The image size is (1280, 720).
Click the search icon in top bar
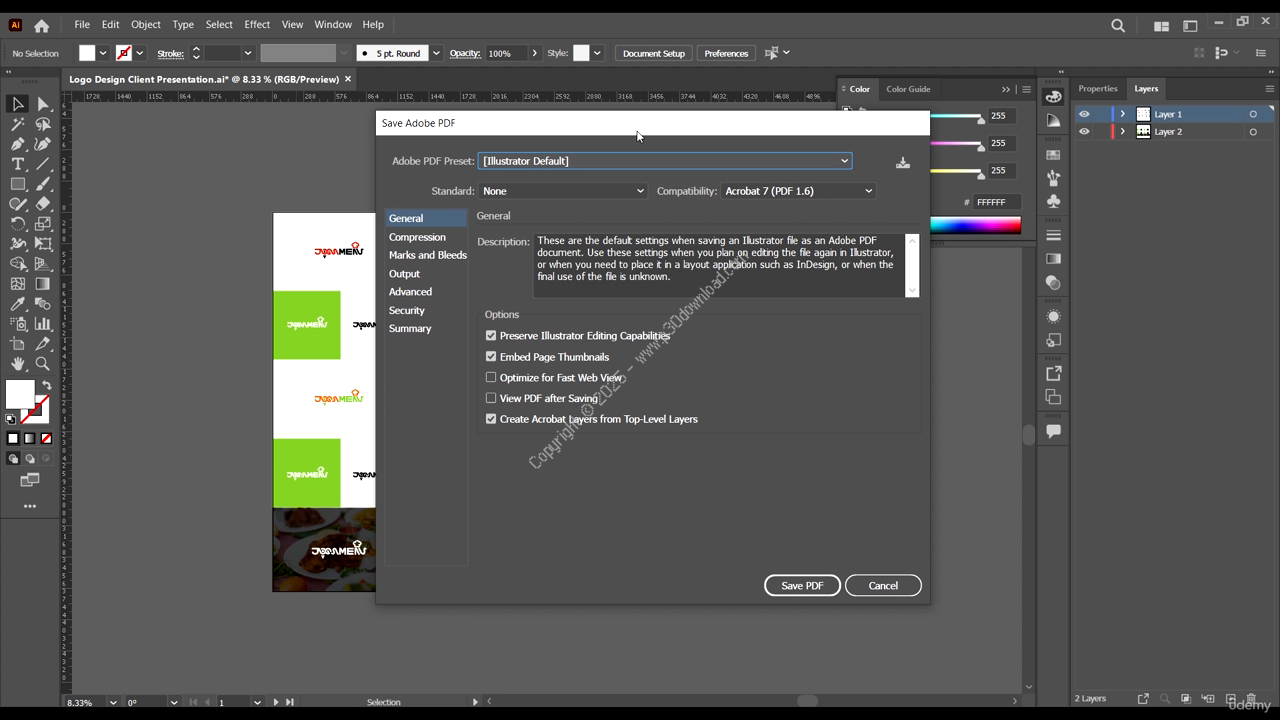click(1118, 25)
